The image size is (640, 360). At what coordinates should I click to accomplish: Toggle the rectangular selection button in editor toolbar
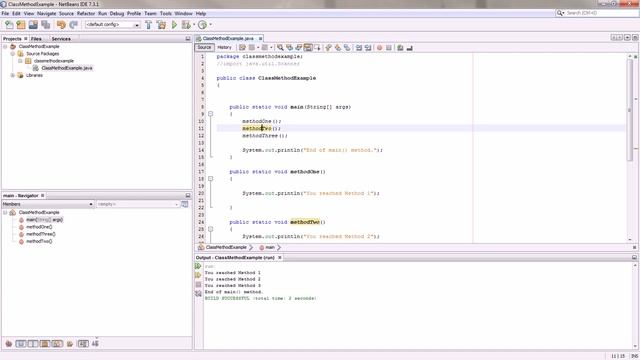click(317, 48)
